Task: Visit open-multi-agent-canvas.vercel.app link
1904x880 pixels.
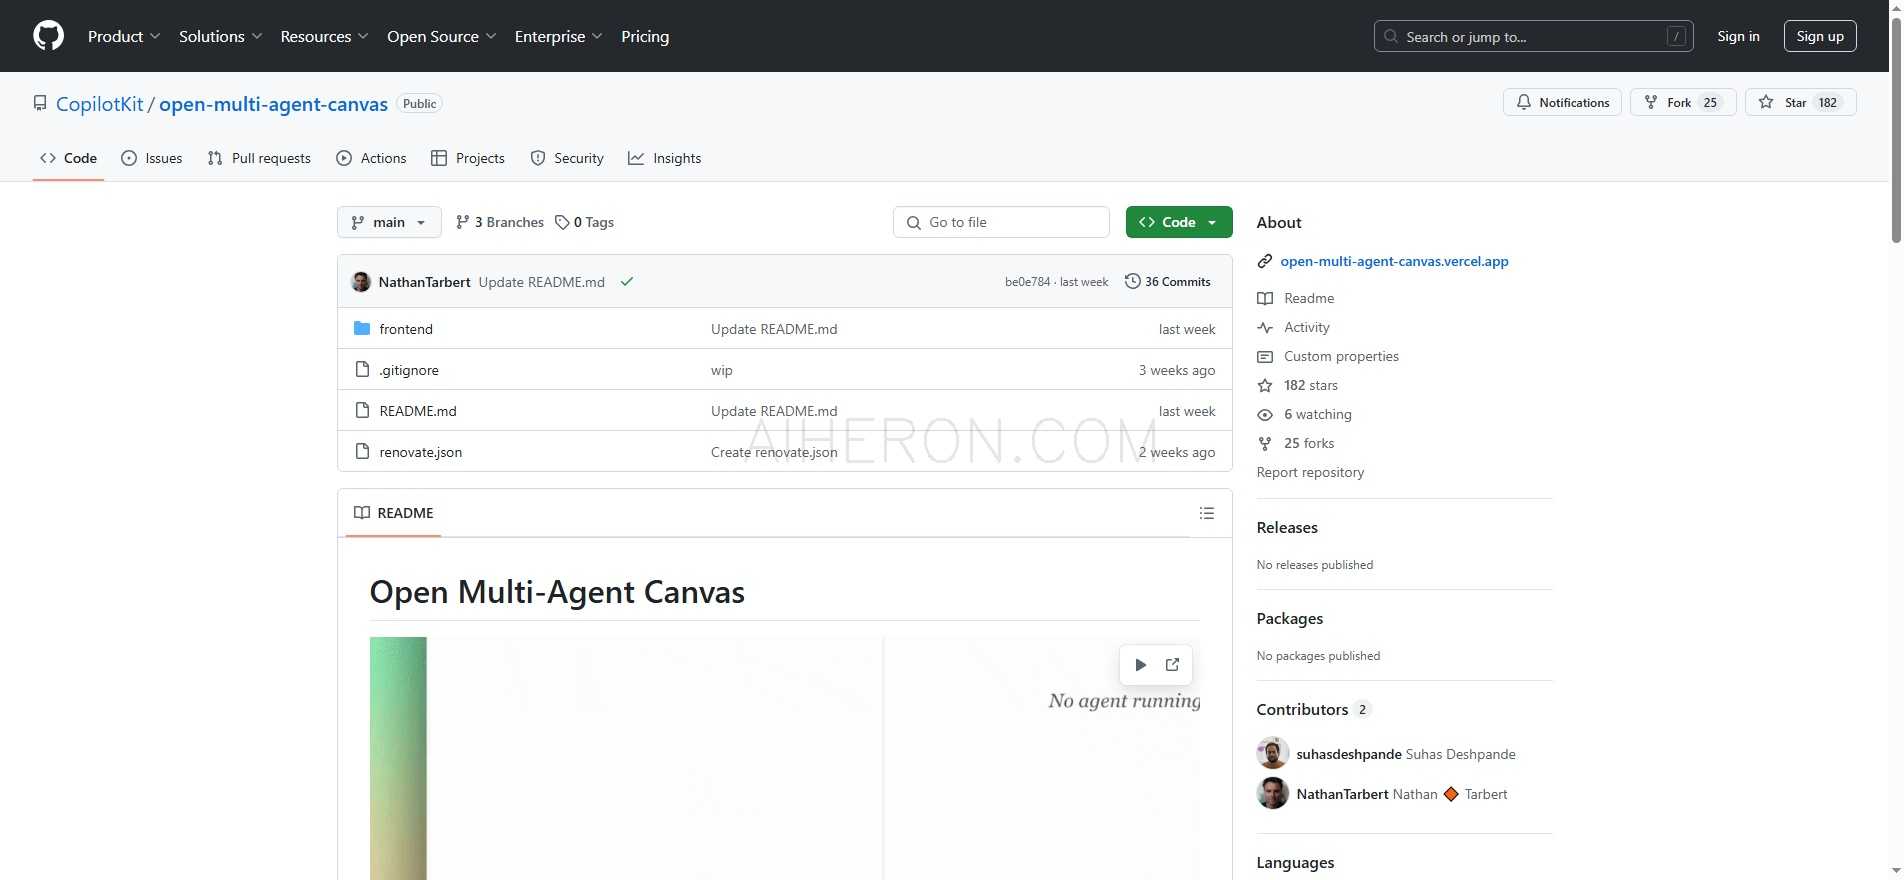Action: click(x=1394, y=261)
